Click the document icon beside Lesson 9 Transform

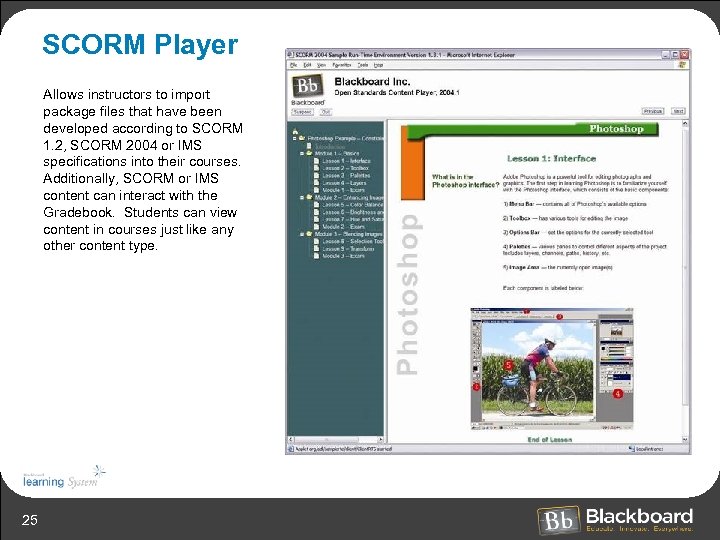316,248
